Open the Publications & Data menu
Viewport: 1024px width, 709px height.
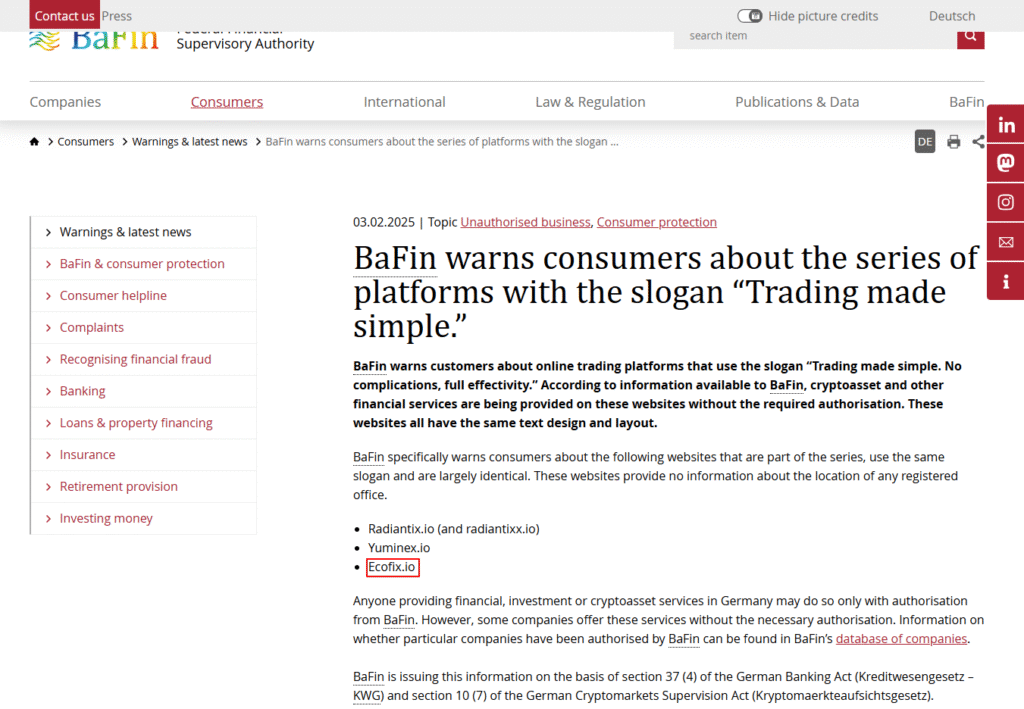click(797, 102)
